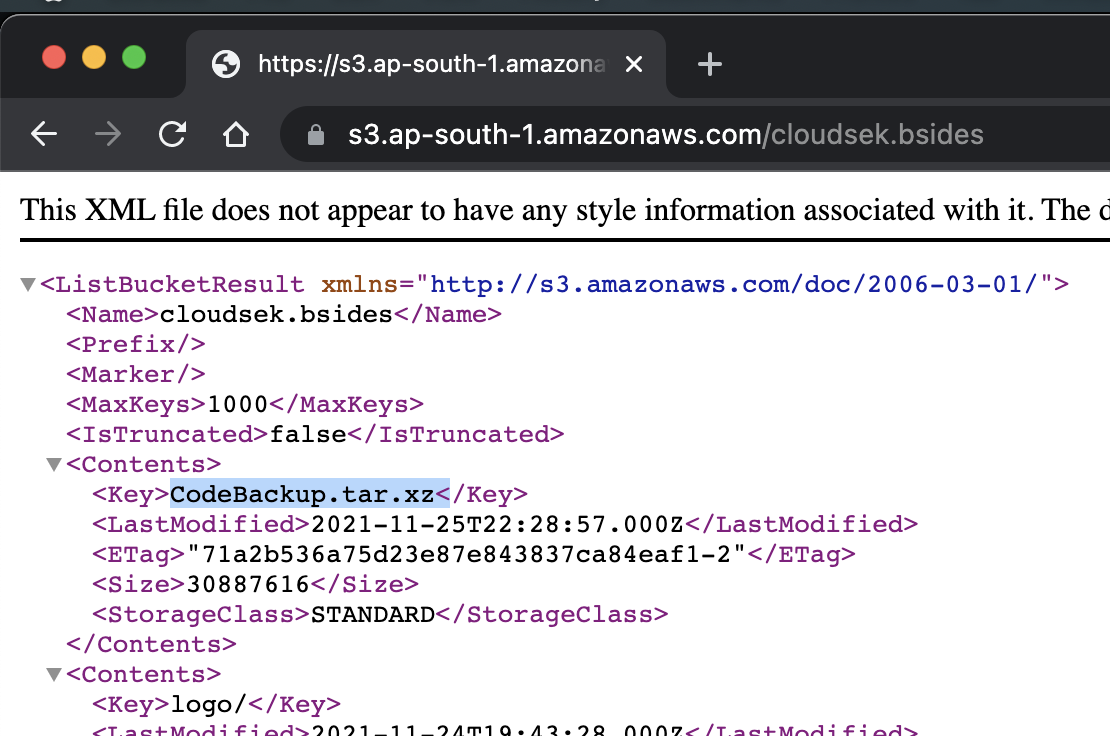This screenshot has height=736, width=1110.
Task: Select the s3.ap-south-1.amazonaws tab
Action: pos(425,64)
